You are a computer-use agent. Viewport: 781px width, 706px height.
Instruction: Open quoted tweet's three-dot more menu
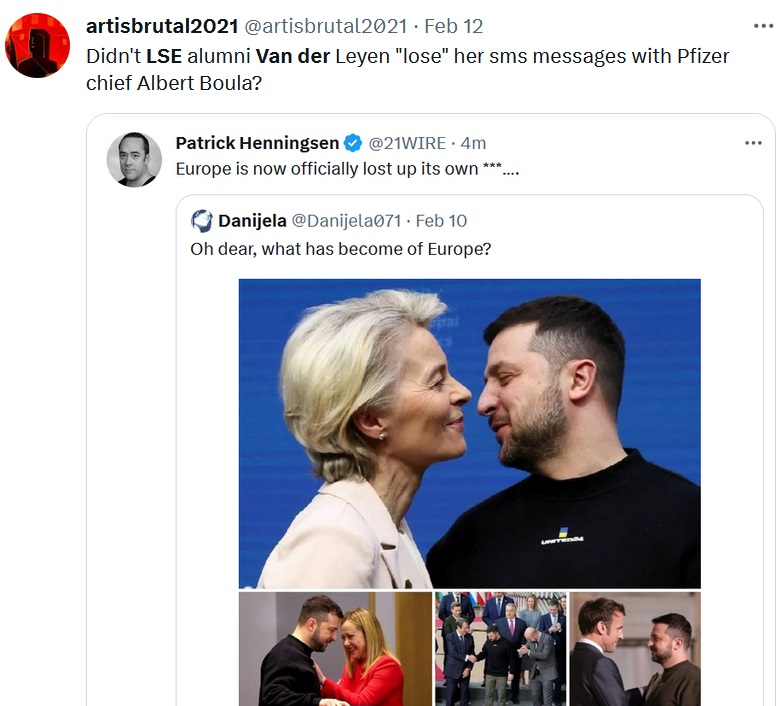click(x=753, y=143)
